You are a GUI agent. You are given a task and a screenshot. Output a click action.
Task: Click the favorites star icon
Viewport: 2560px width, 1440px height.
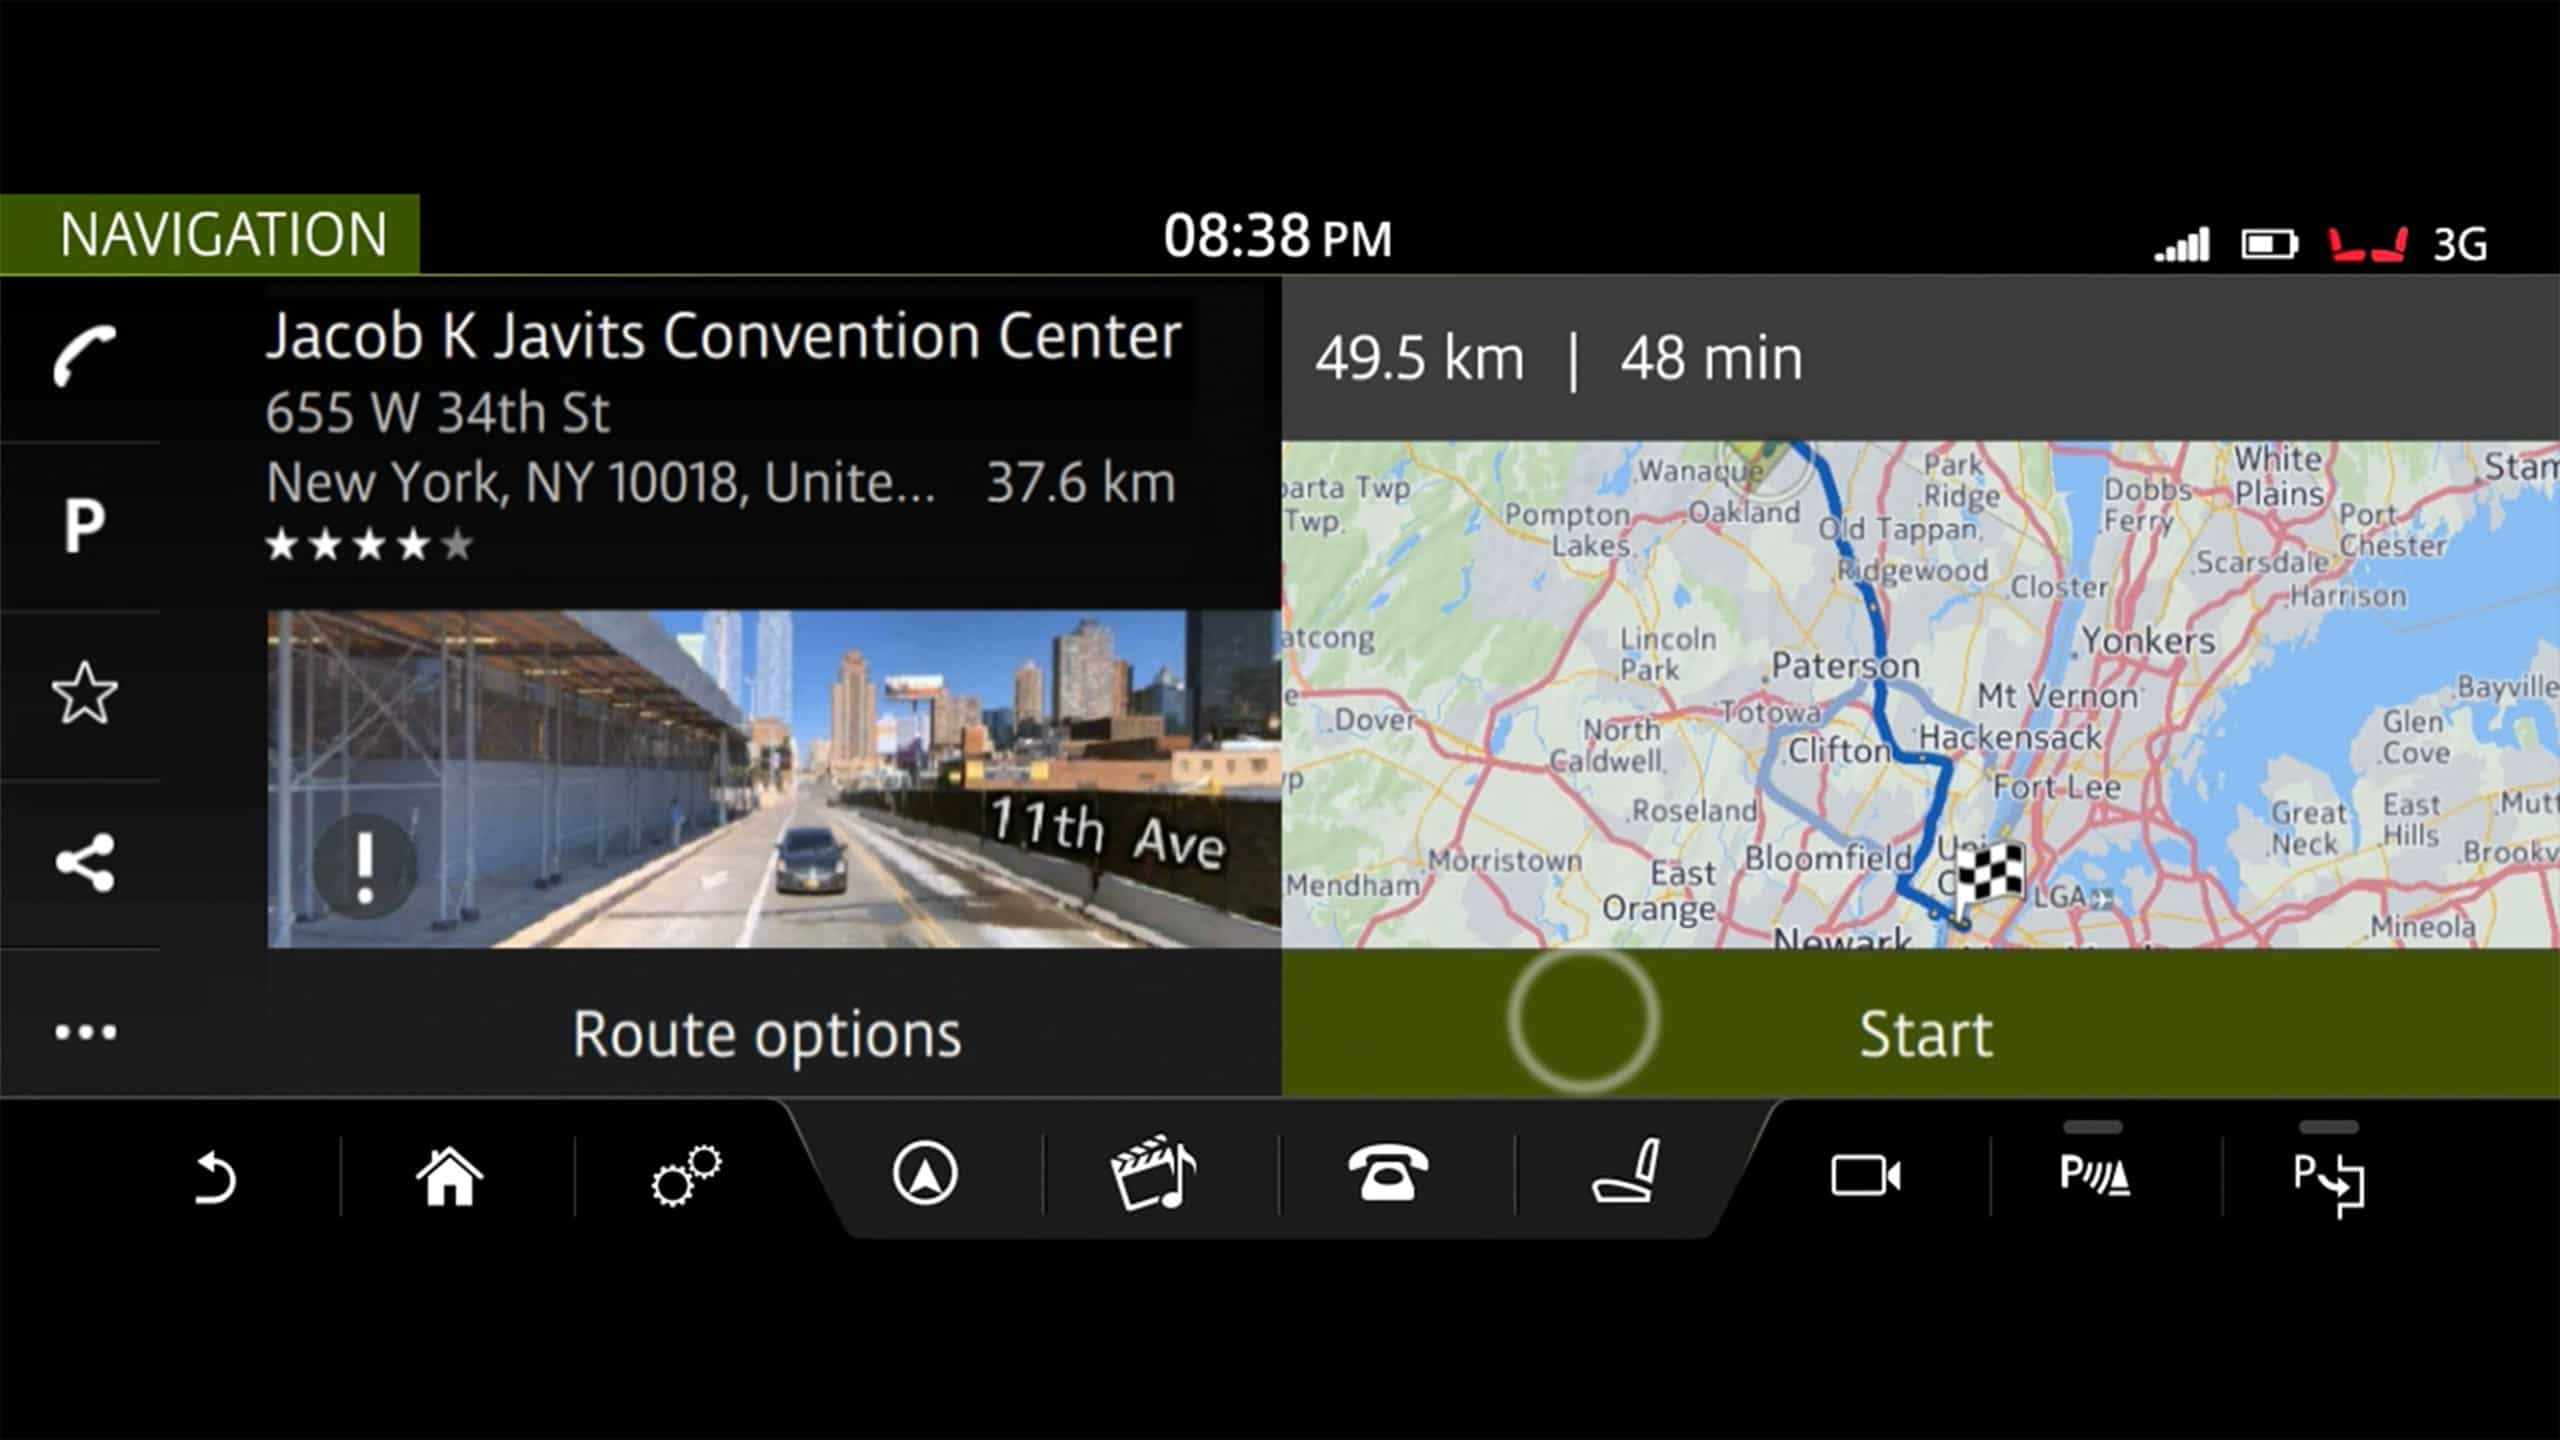(x=84, y=693)
